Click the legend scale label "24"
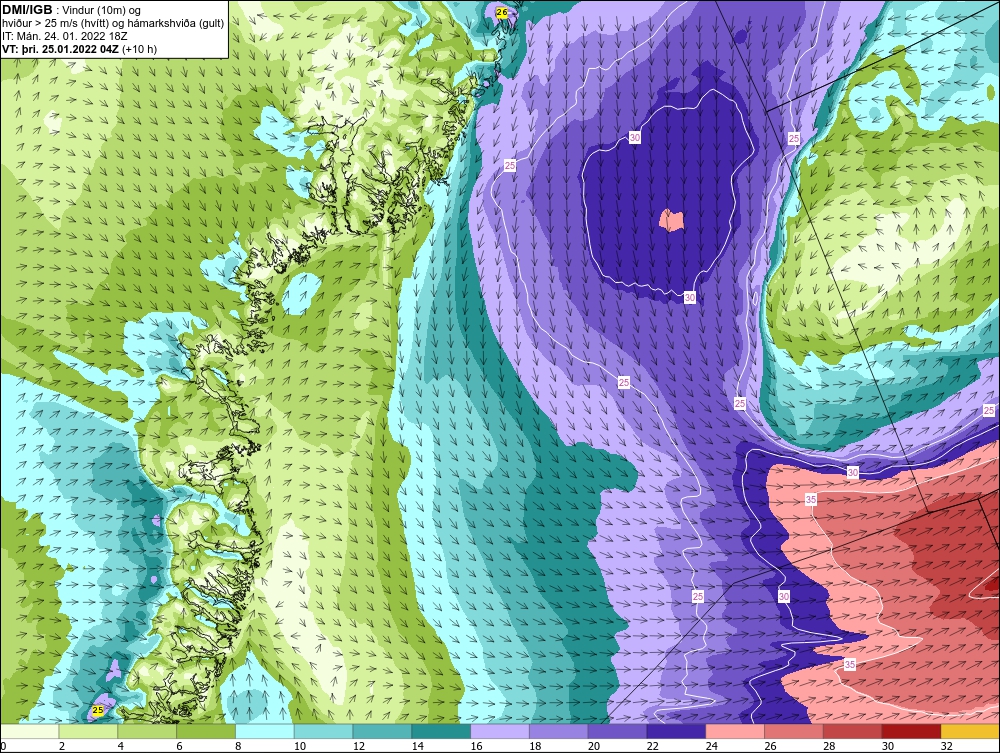The width and height of the screenshot is (1000, 753). coord(711,746)
